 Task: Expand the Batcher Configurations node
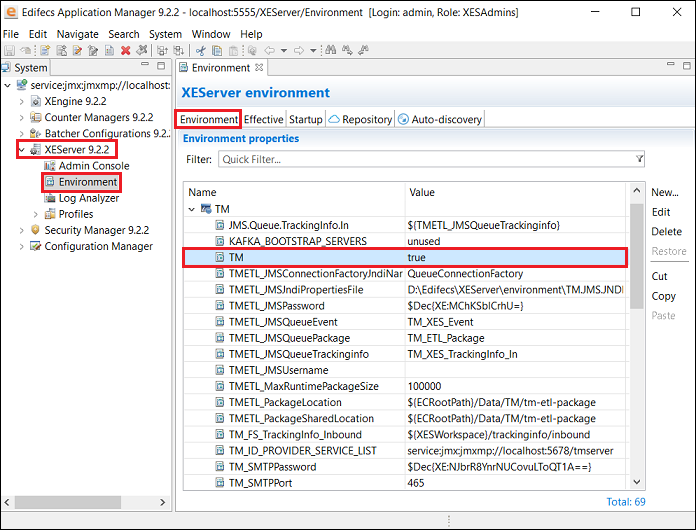22,134
